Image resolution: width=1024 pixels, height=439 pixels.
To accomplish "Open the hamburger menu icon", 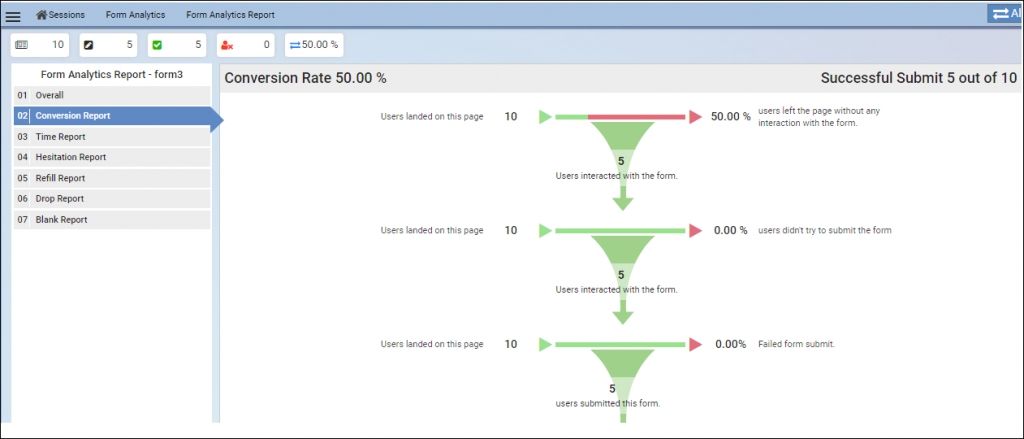I will (x=13, y=16).
